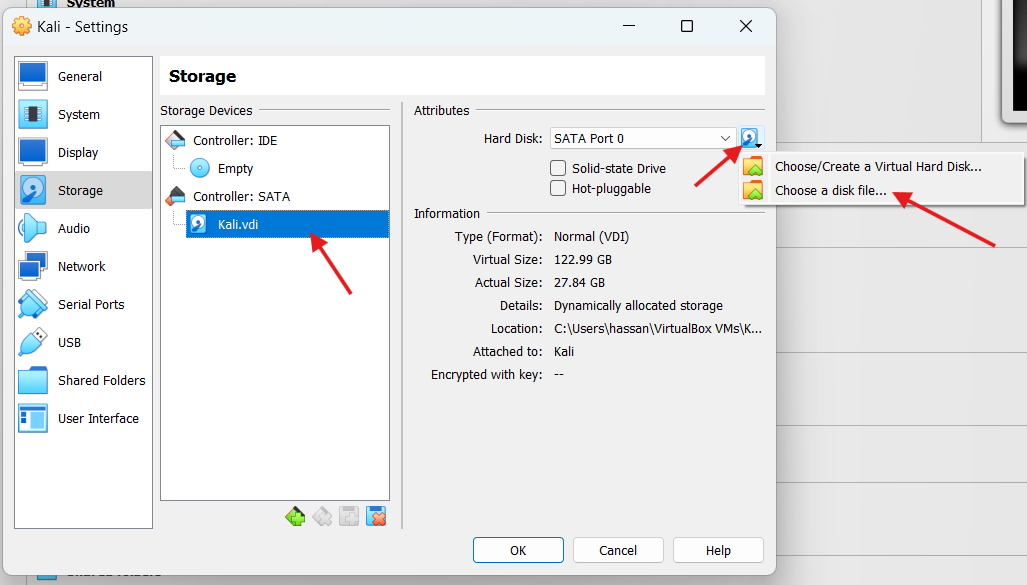Click the remove controller icon
The width and height of the screenshot is (1027, 585).
point(322,516)
